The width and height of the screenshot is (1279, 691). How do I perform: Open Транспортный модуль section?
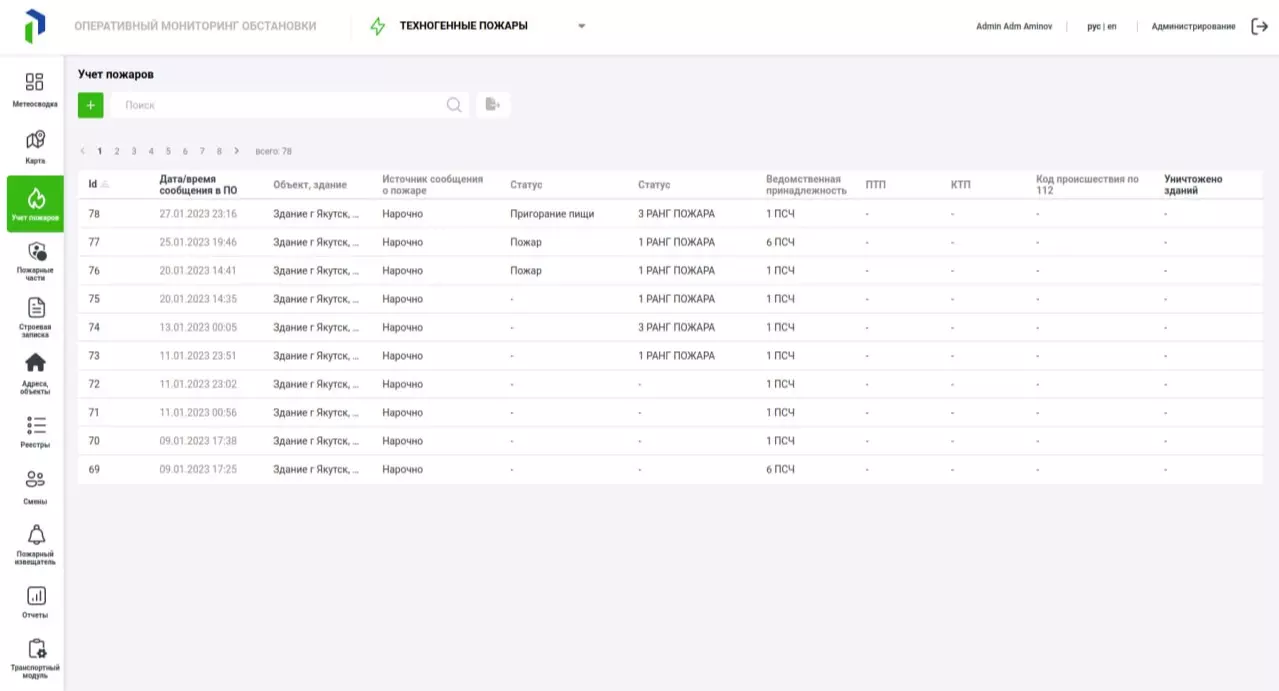[35, 658]
